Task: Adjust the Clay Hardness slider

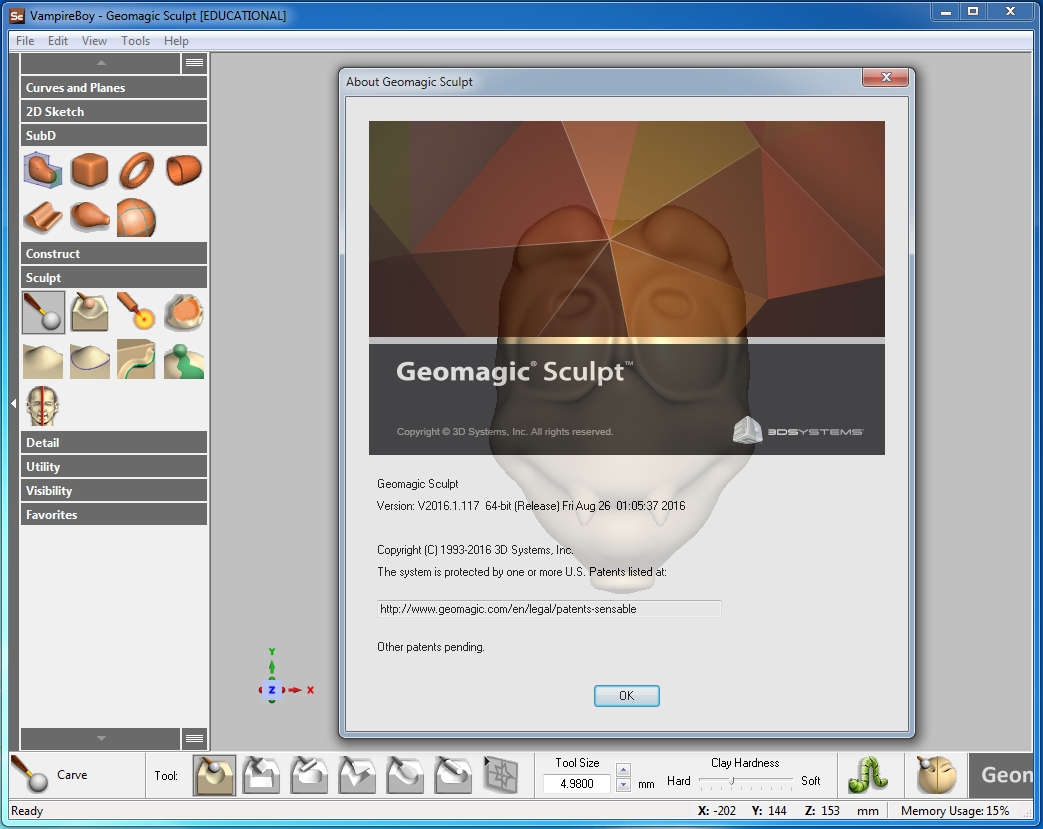Action: [x=733, y=781]
